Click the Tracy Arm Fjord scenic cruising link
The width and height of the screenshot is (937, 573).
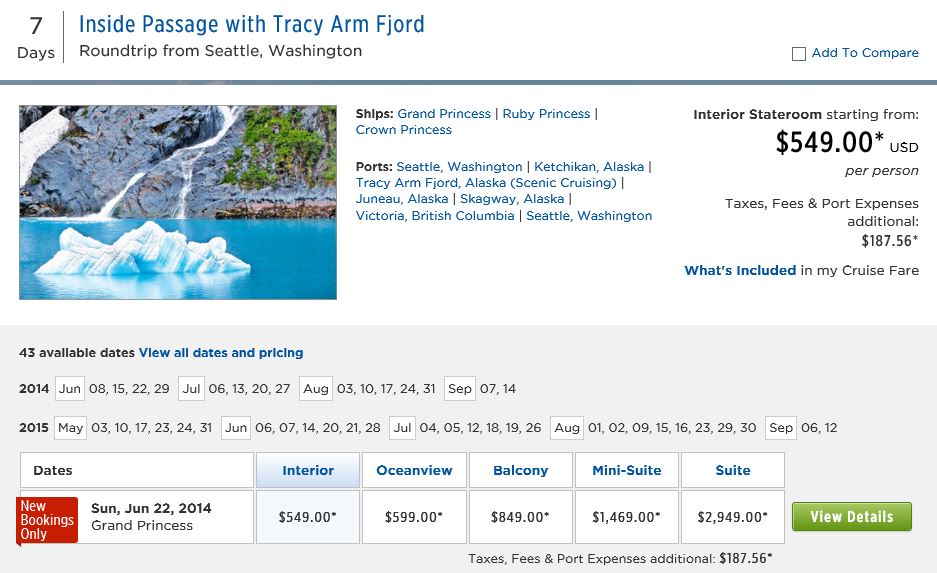486,183
